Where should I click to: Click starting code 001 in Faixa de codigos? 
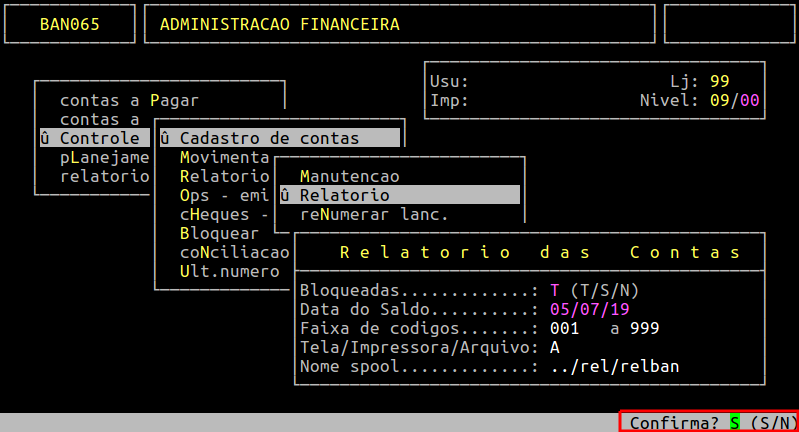click(x=564, y=328)
